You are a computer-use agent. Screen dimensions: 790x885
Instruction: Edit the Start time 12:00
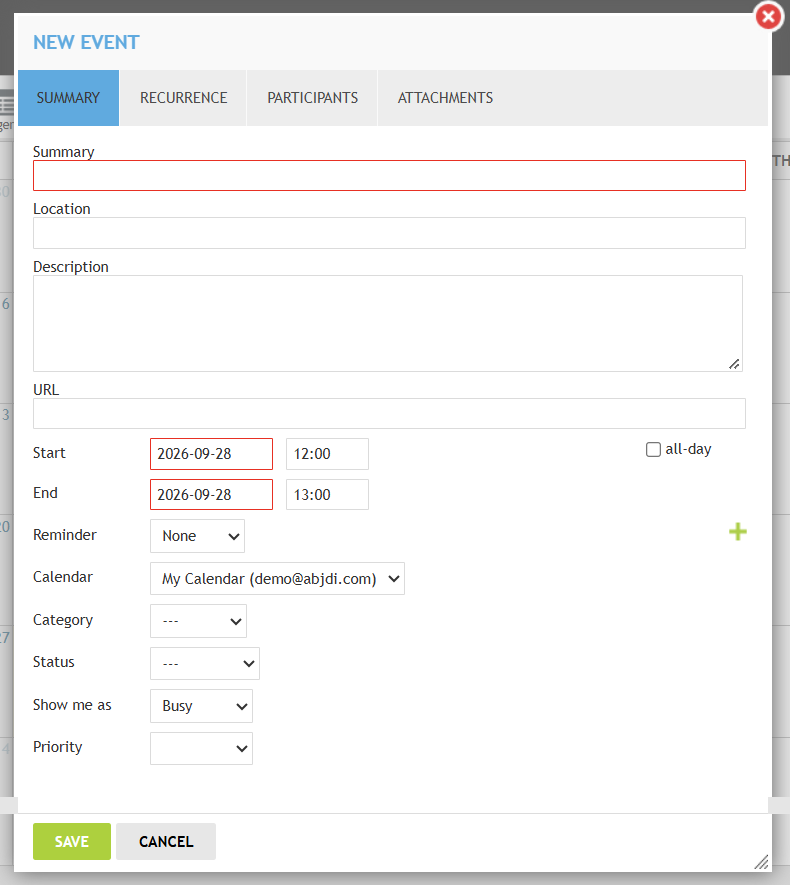click(x=327, y=454)
